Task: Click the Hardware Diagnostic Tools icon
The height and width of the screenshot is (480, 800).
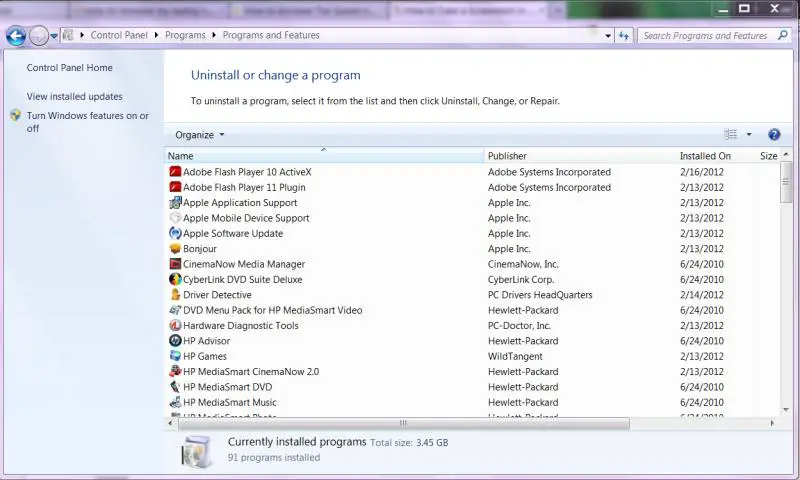Action: [175, 325]
